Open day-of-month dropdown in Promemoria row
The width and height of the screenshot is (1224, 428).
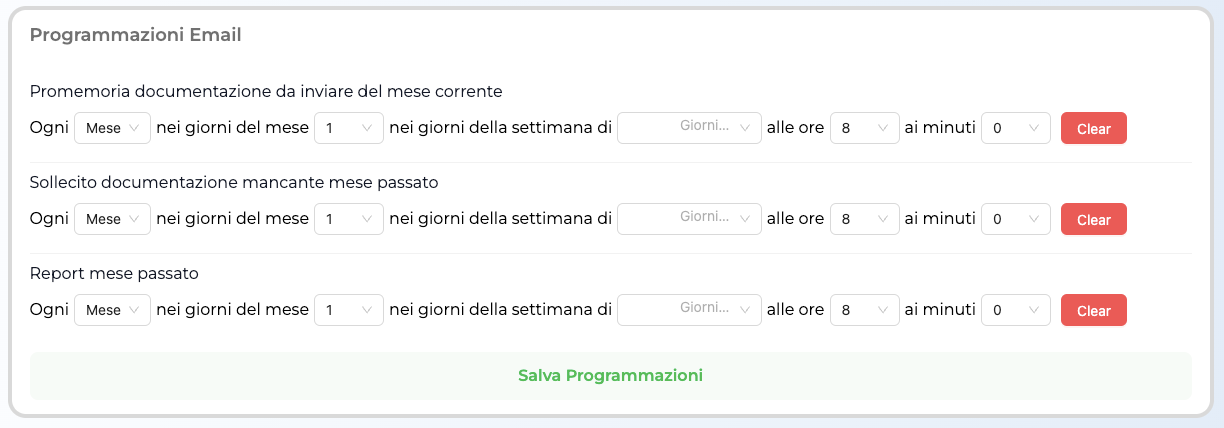pyautogui.click(x=348, y=128)
